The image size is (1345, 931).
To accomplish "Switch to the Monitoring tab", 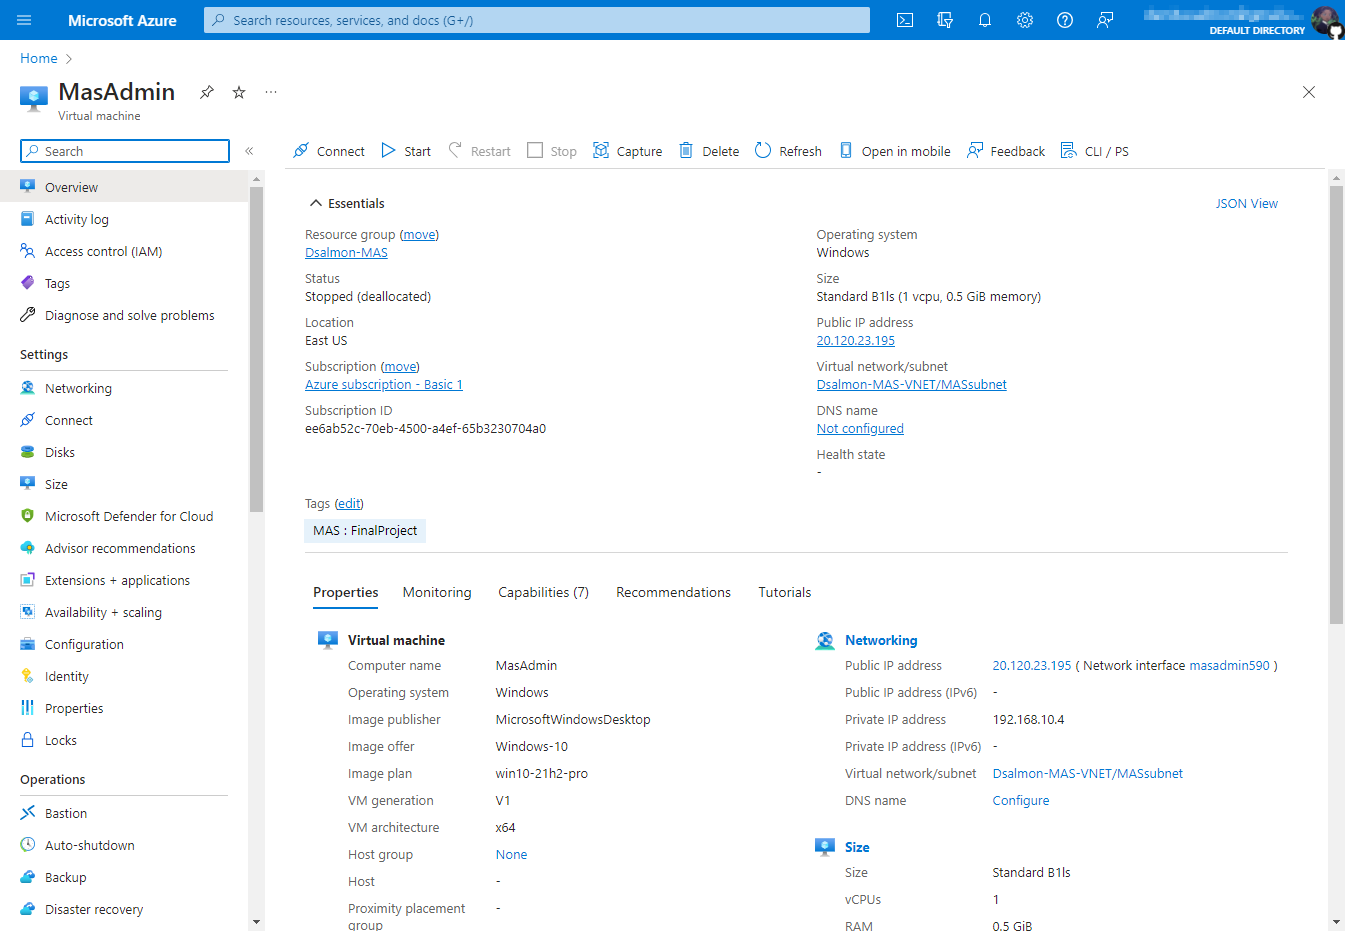I will (x=437, y=592).
